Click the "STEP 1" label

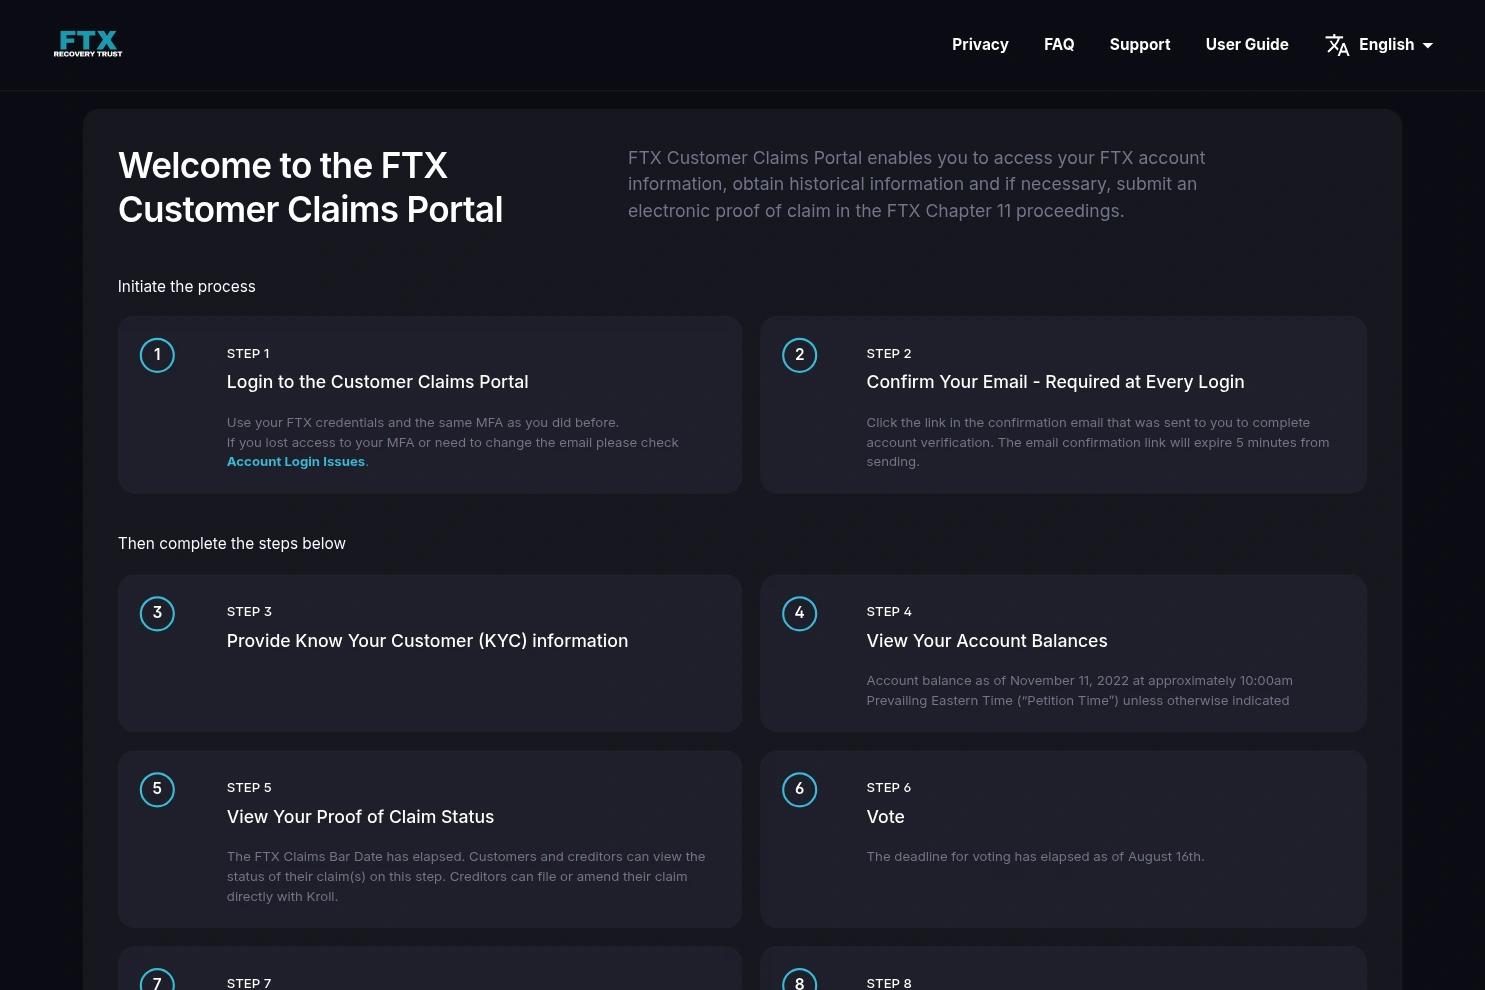(x=248, y=354)
